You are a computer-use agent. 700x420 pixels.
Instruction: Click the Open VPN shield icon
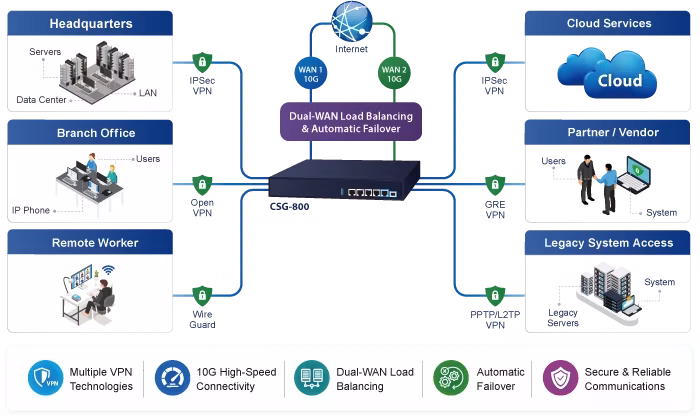(x=202, y=185)
